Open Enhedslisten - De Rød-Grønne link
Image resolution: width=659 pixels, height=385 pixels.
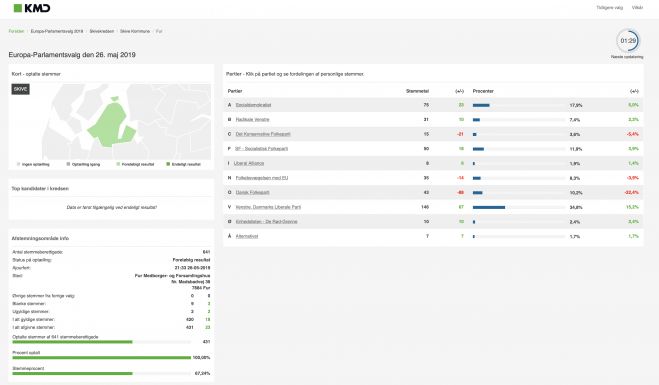(266, 222)
